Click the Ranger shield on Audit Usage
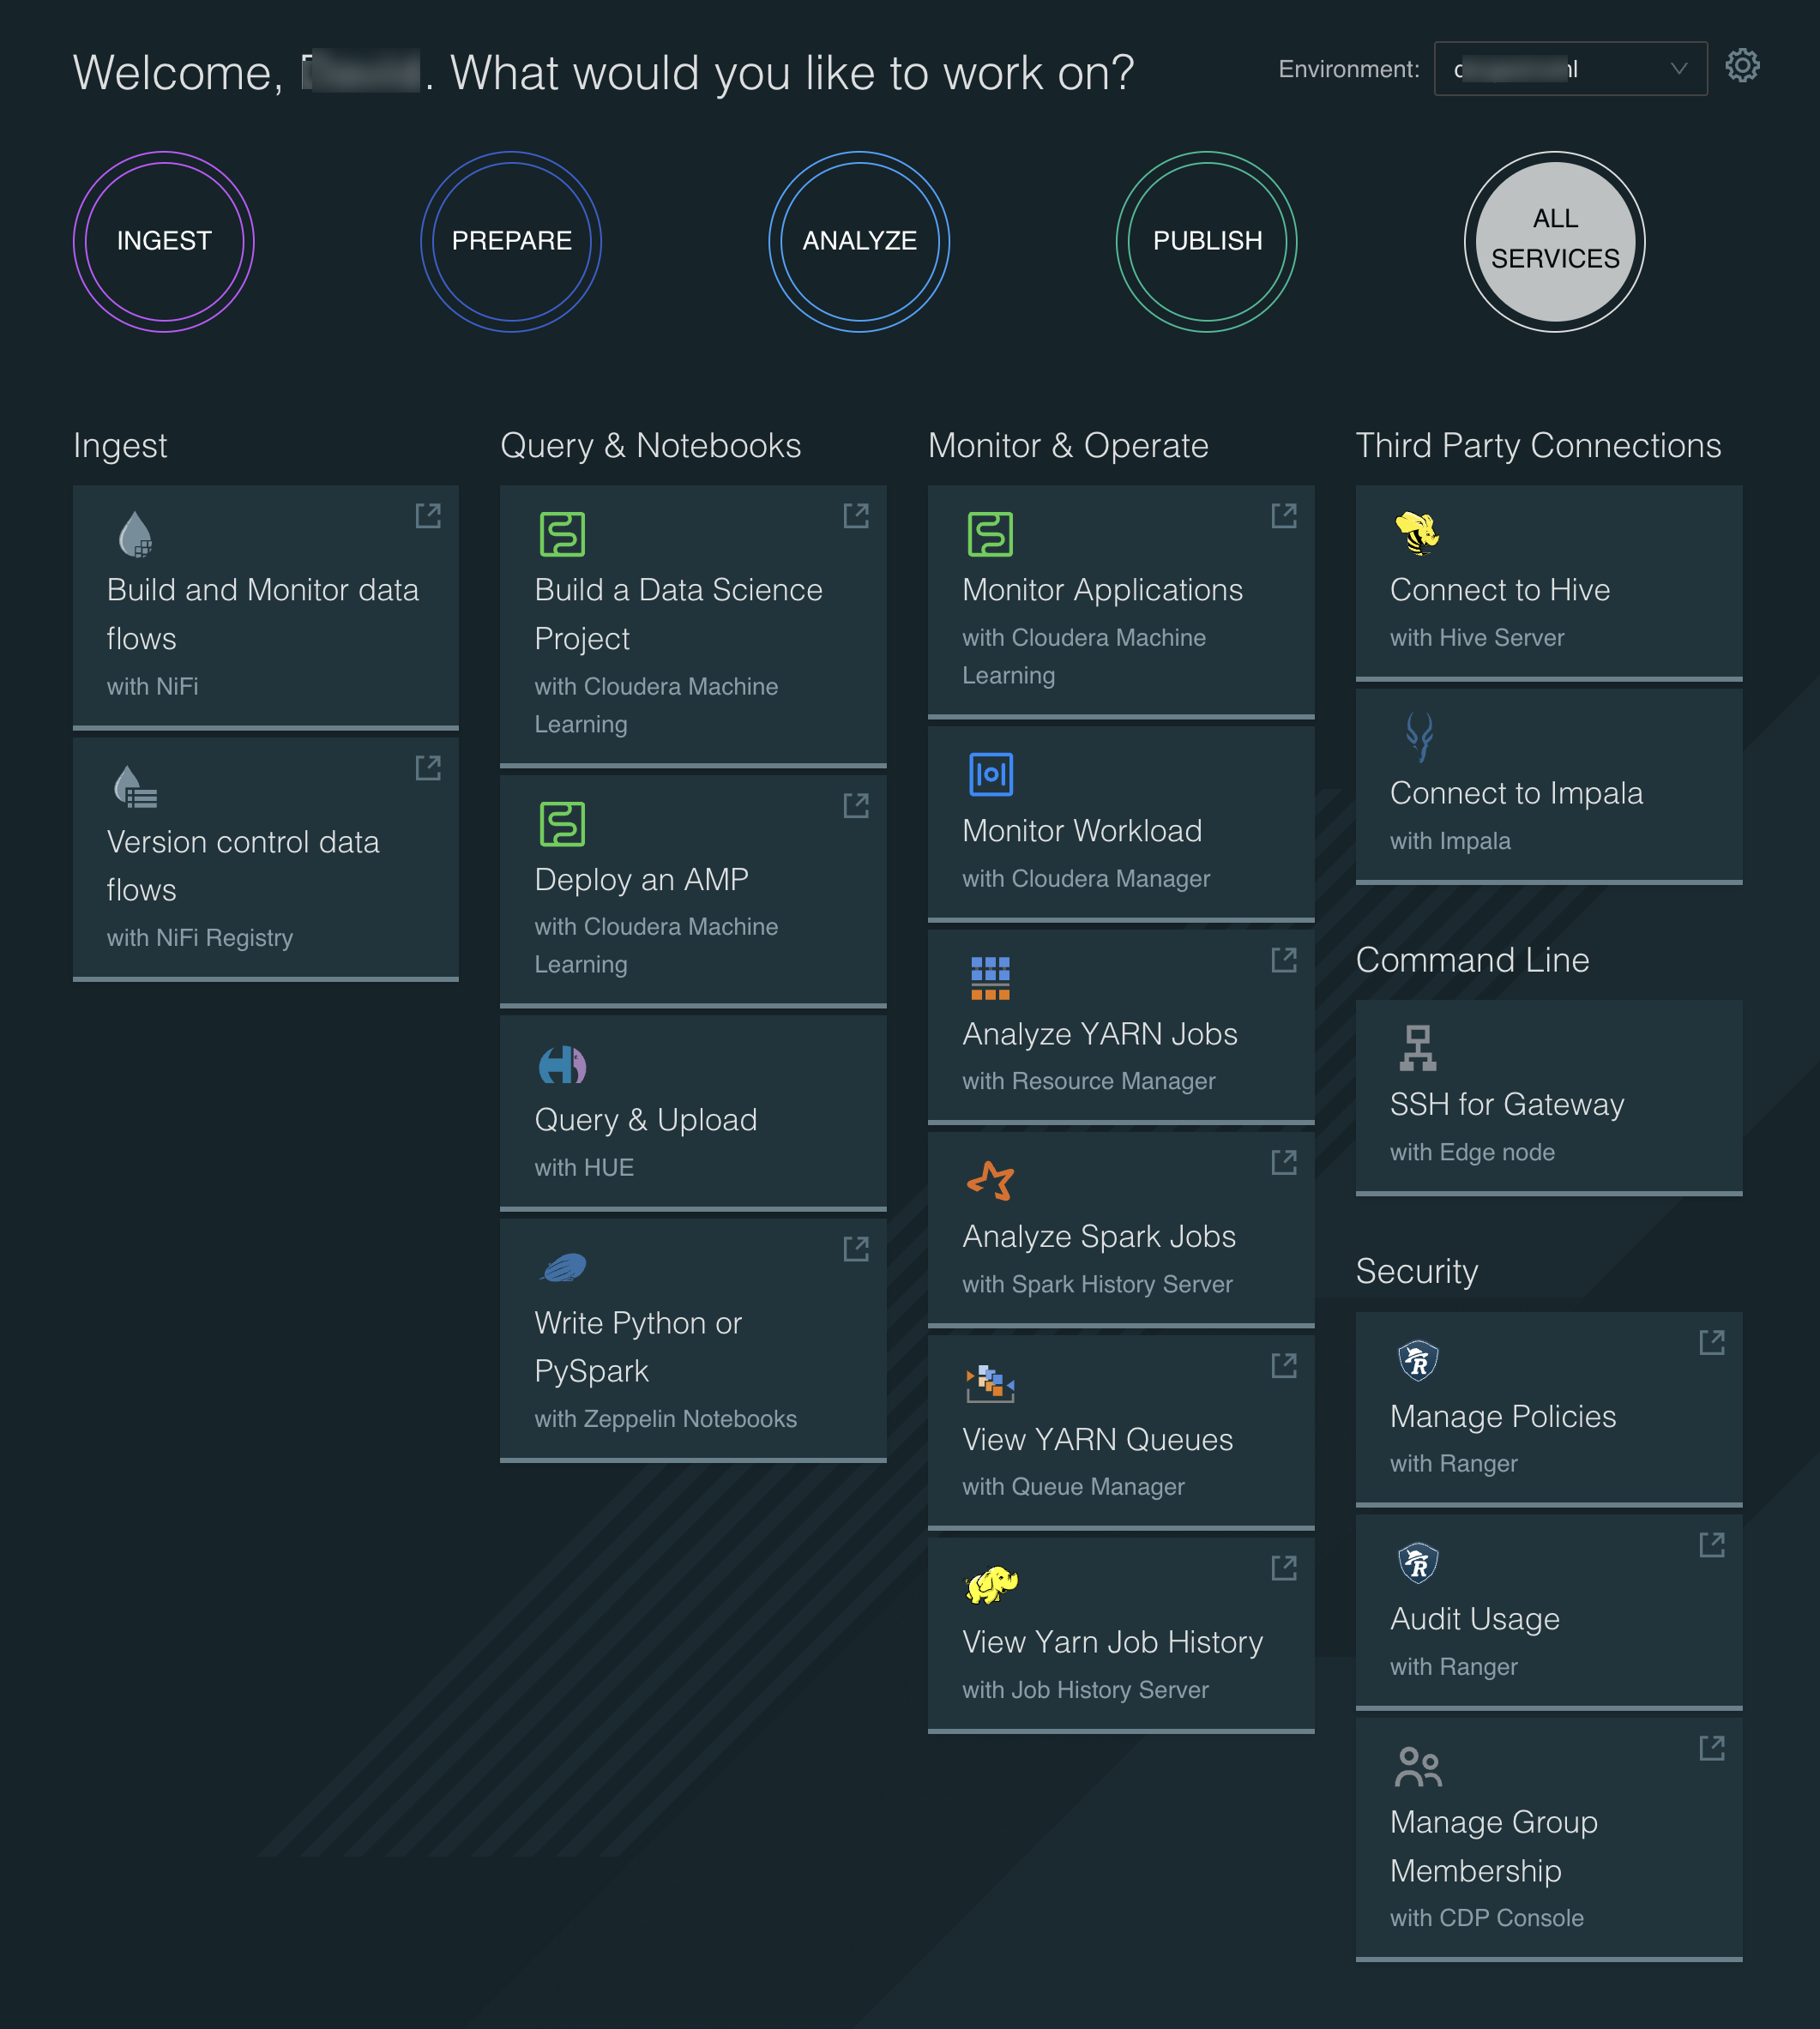1820x2029 pixels. pos(1418,1563)
